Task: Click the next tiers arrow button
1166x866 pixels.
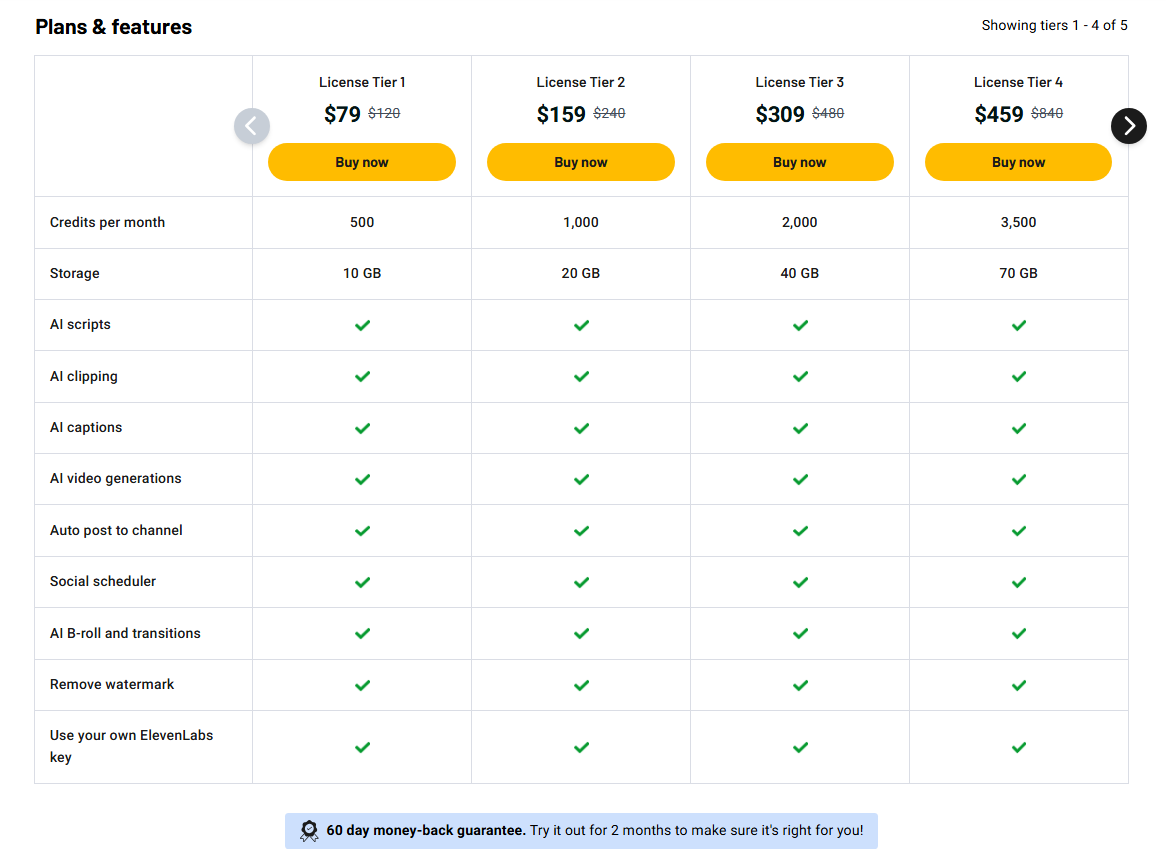Action: pos(1128,126)
